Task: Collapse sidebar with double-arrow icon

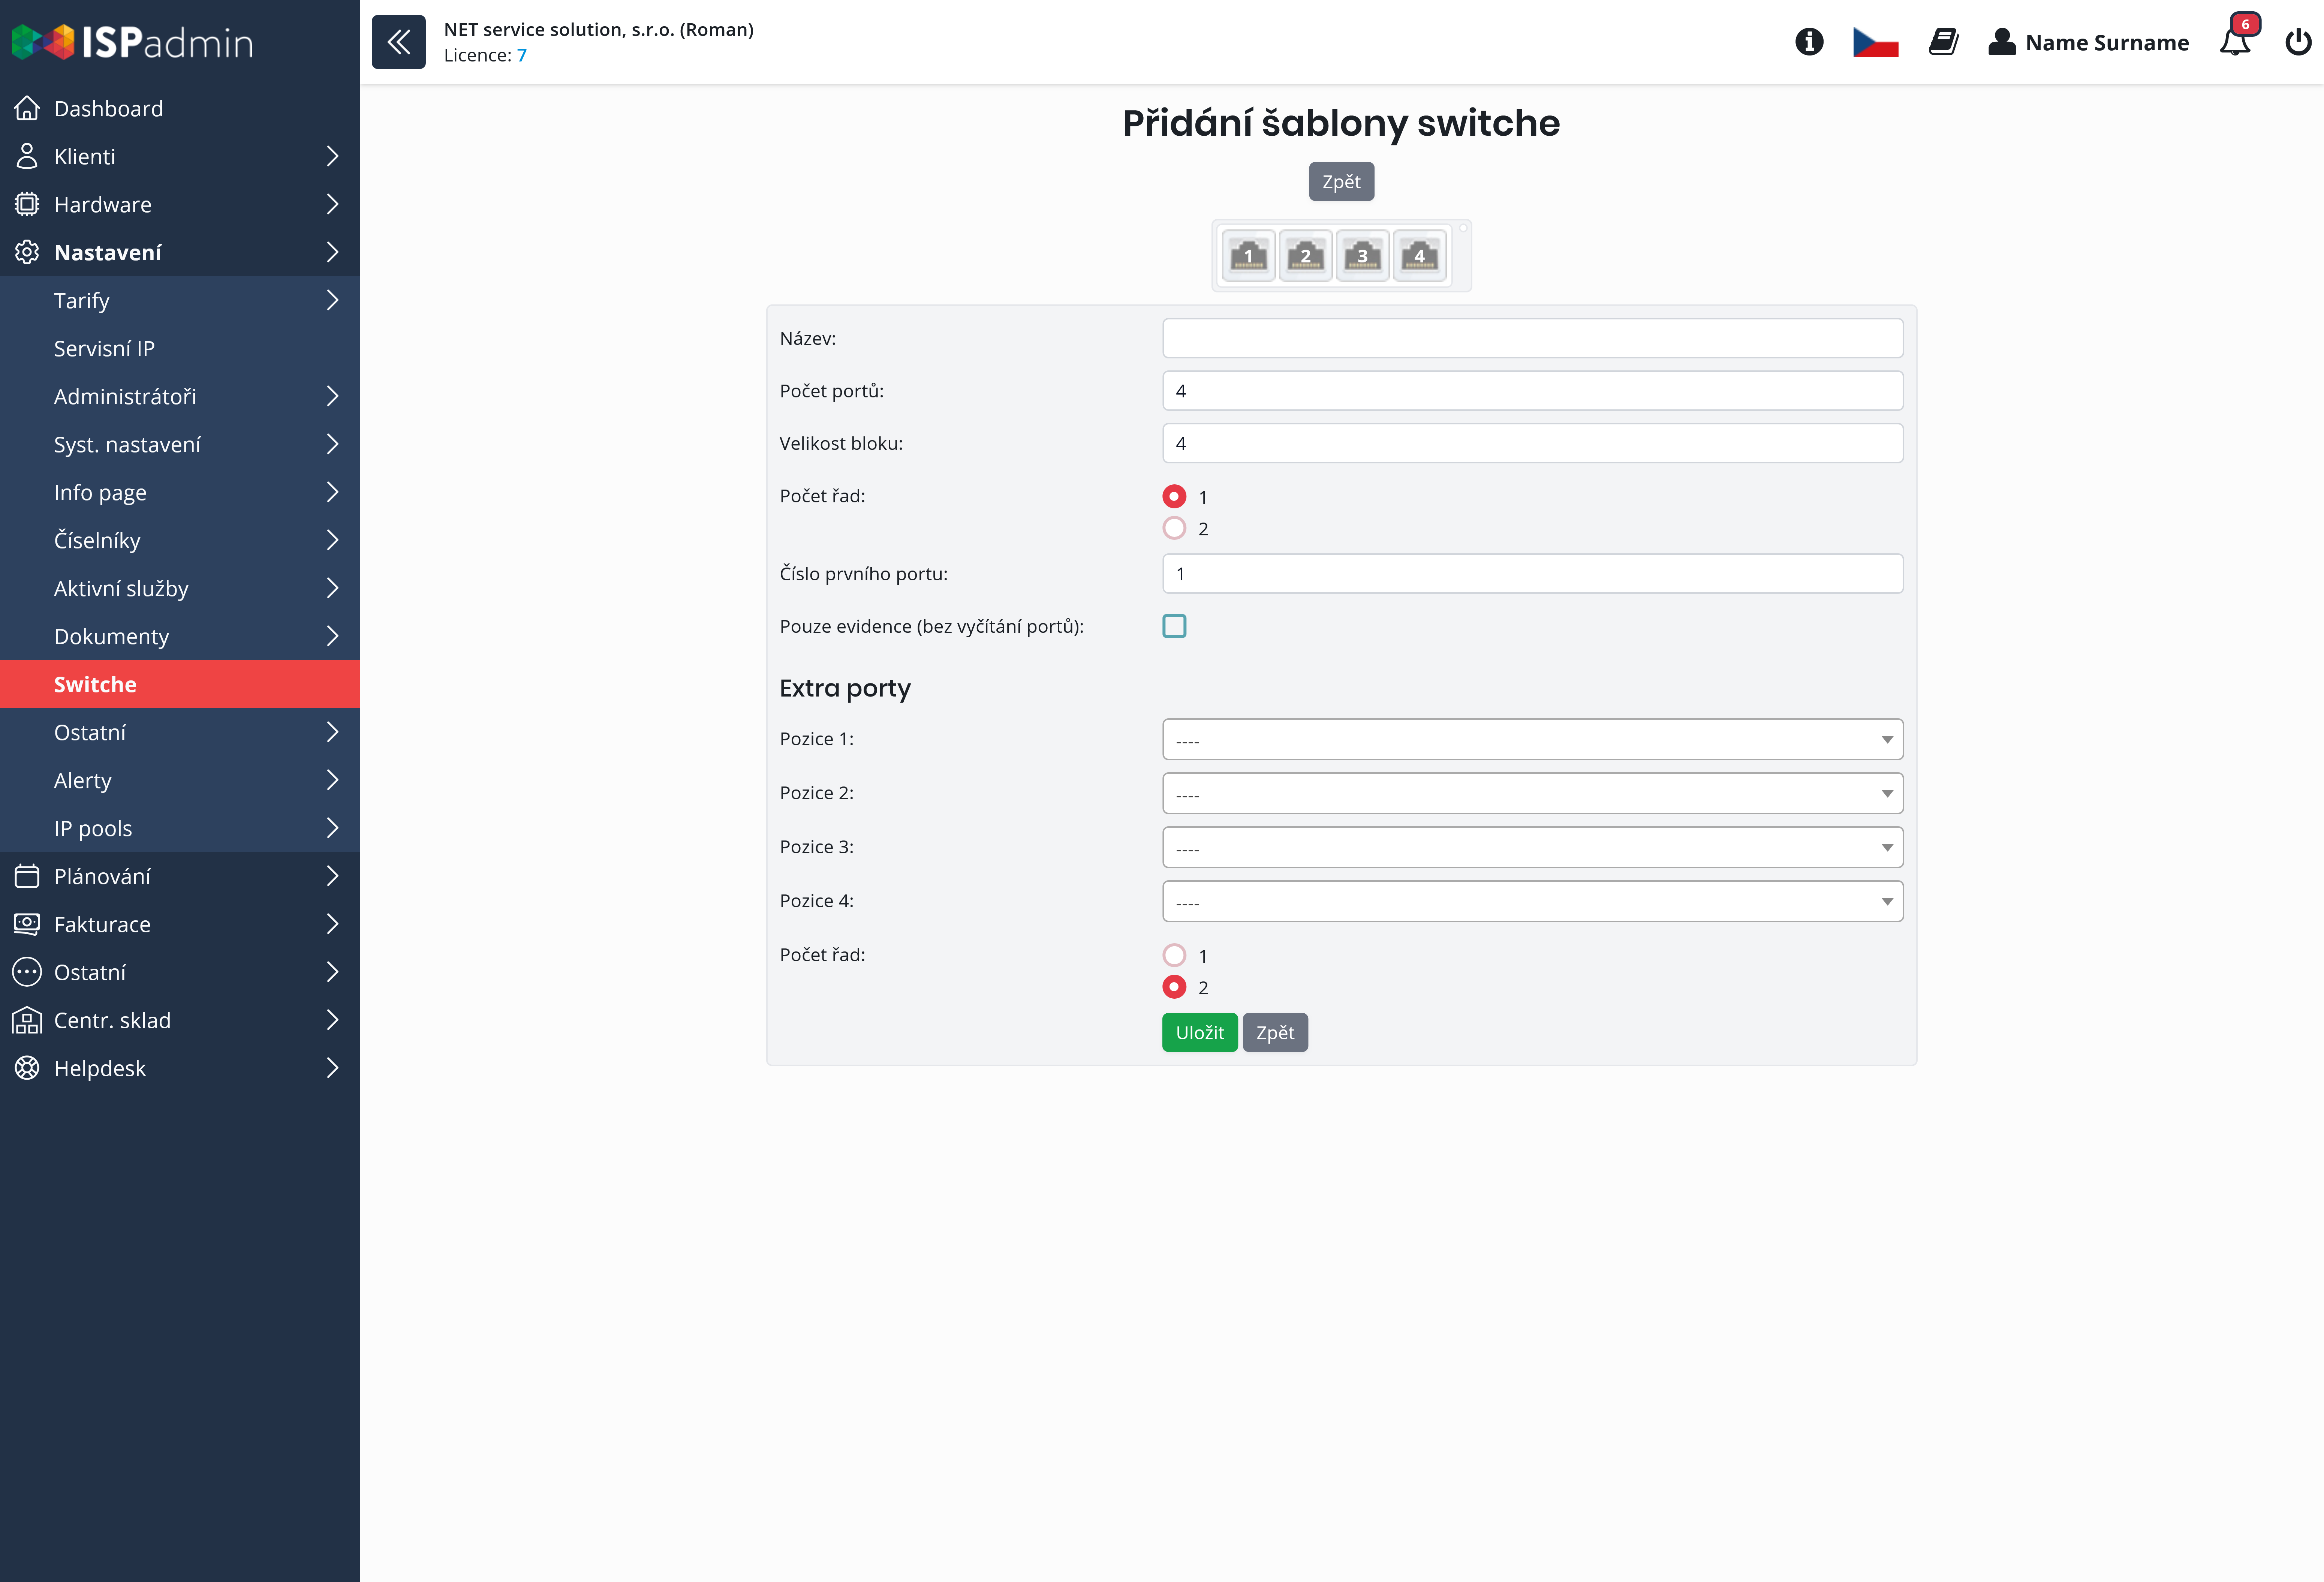Action: (x=398, y=42)
